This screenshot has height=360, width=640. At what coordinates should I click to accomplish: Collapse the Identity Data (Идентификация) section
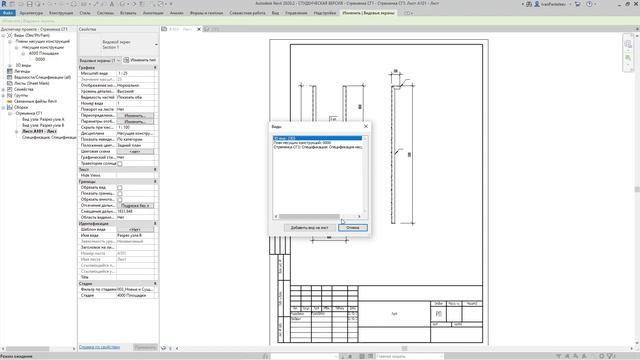pos(155,223)
